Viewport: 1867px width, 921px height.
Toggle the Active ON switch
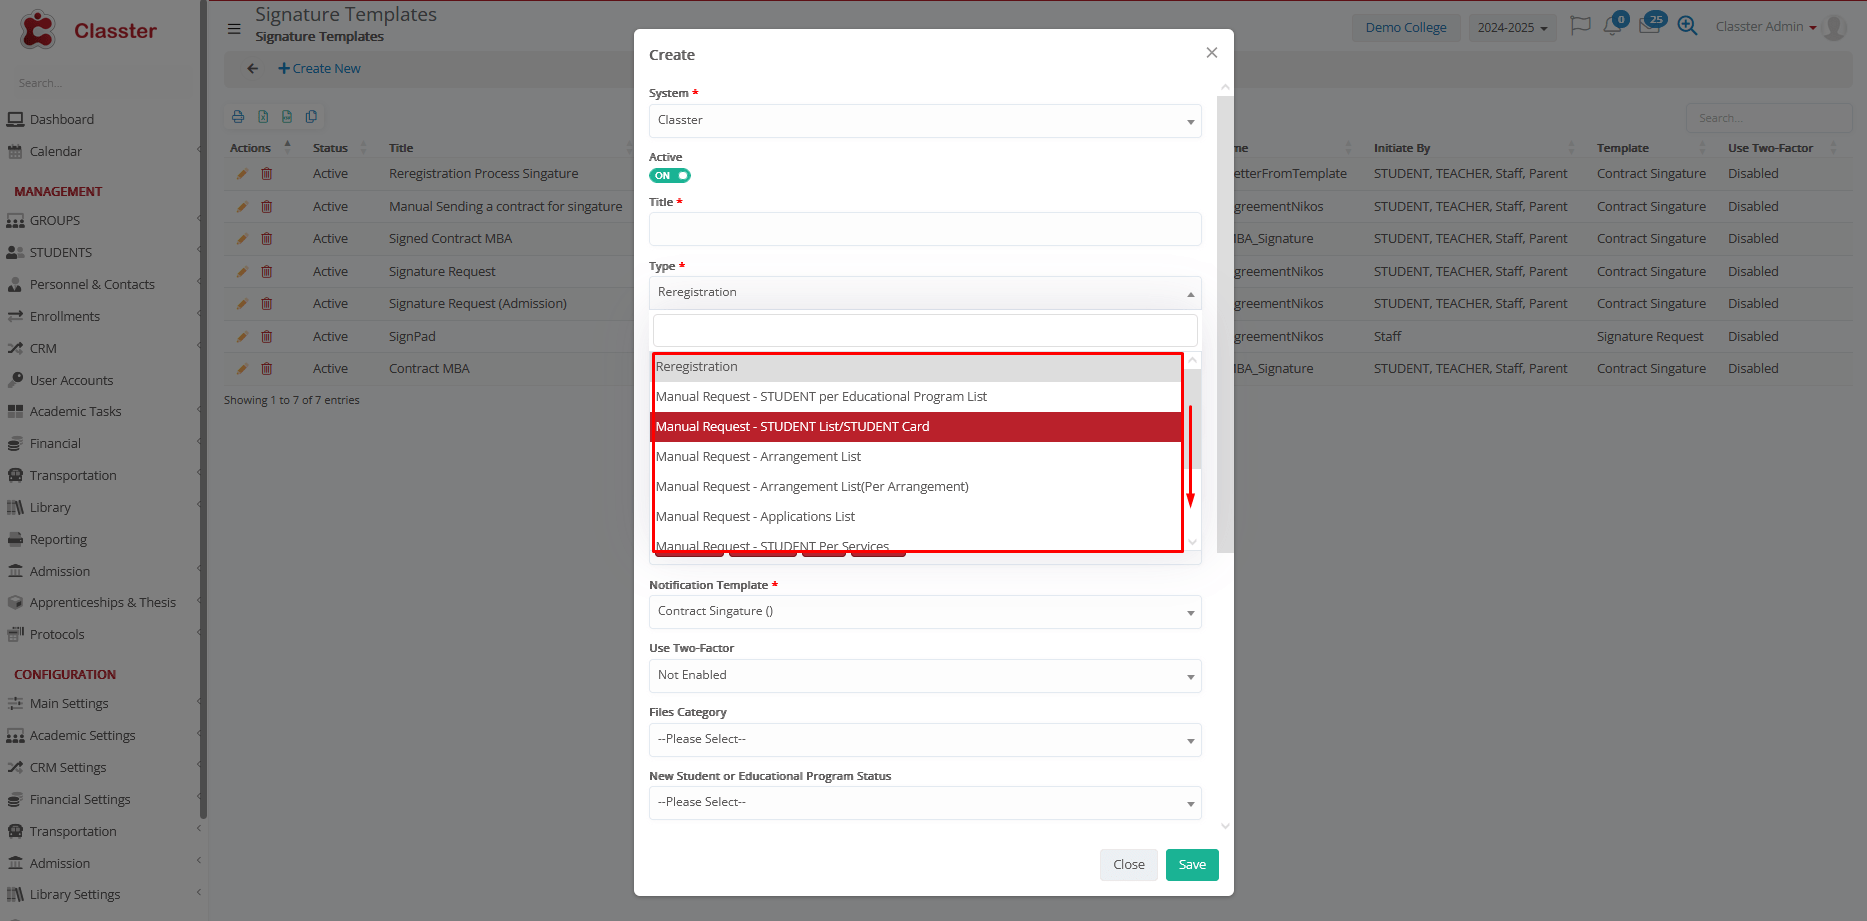[669, 176]
